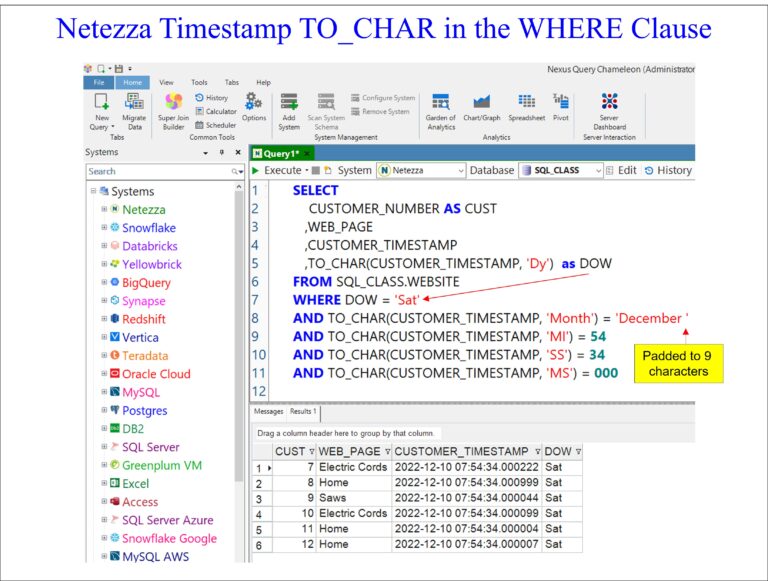Viewport: 768px width, 581px height.
Task: Open the Help ribbon tab
Action: pos(263,82)
